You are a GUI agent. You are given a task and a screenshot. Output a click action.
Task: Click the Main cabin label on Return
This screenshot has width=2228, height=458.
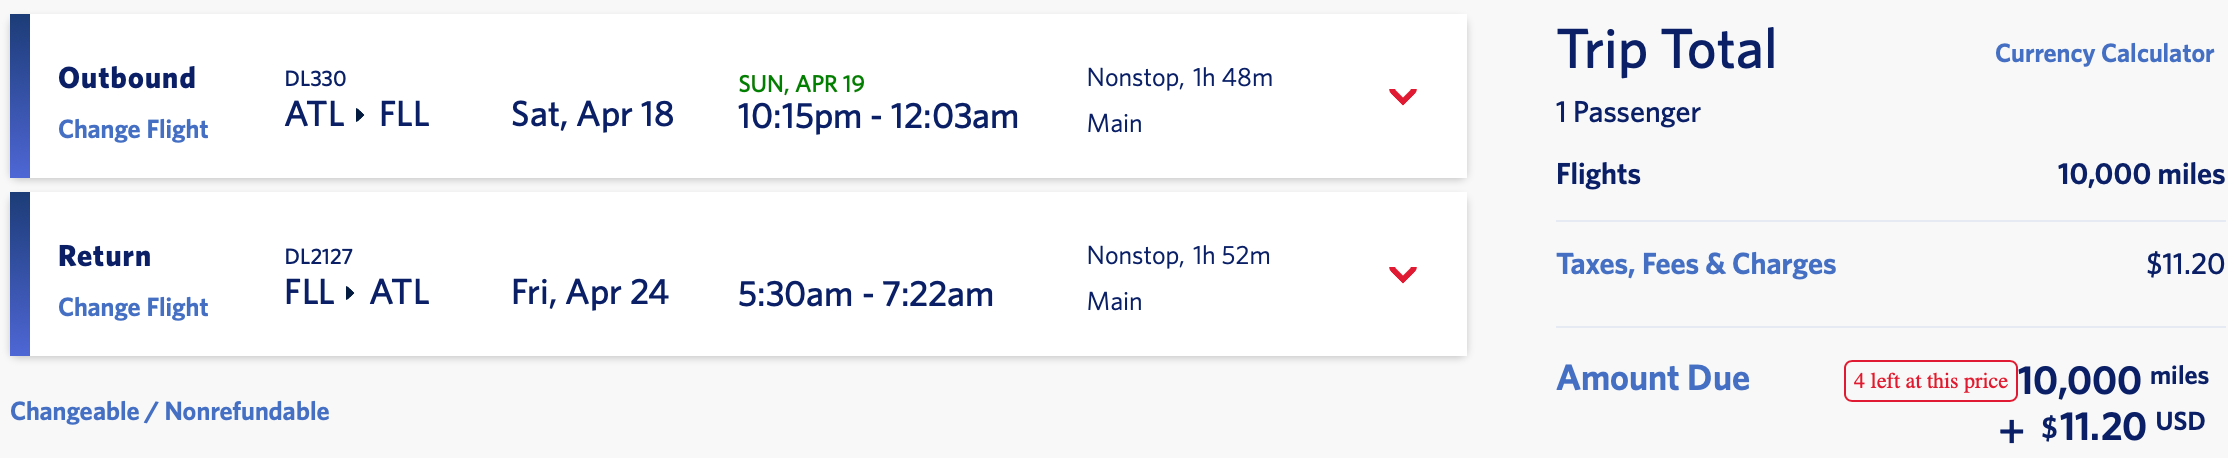[x=1114, y=302]
